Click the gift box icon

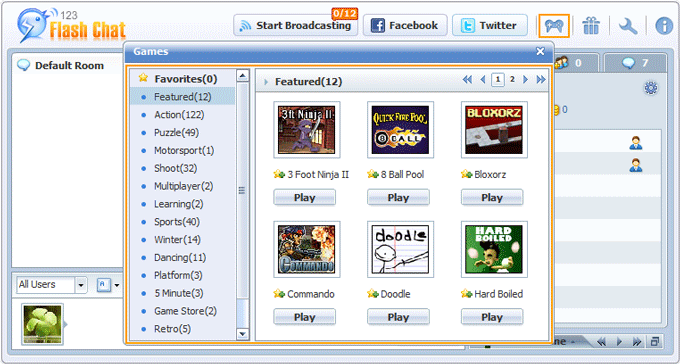tap(591, 26)
